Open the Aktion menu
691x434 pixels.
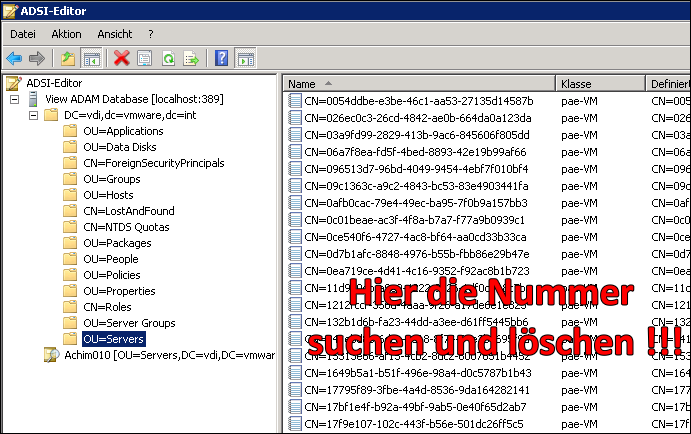pyautogui.click(x=66, y=33)
